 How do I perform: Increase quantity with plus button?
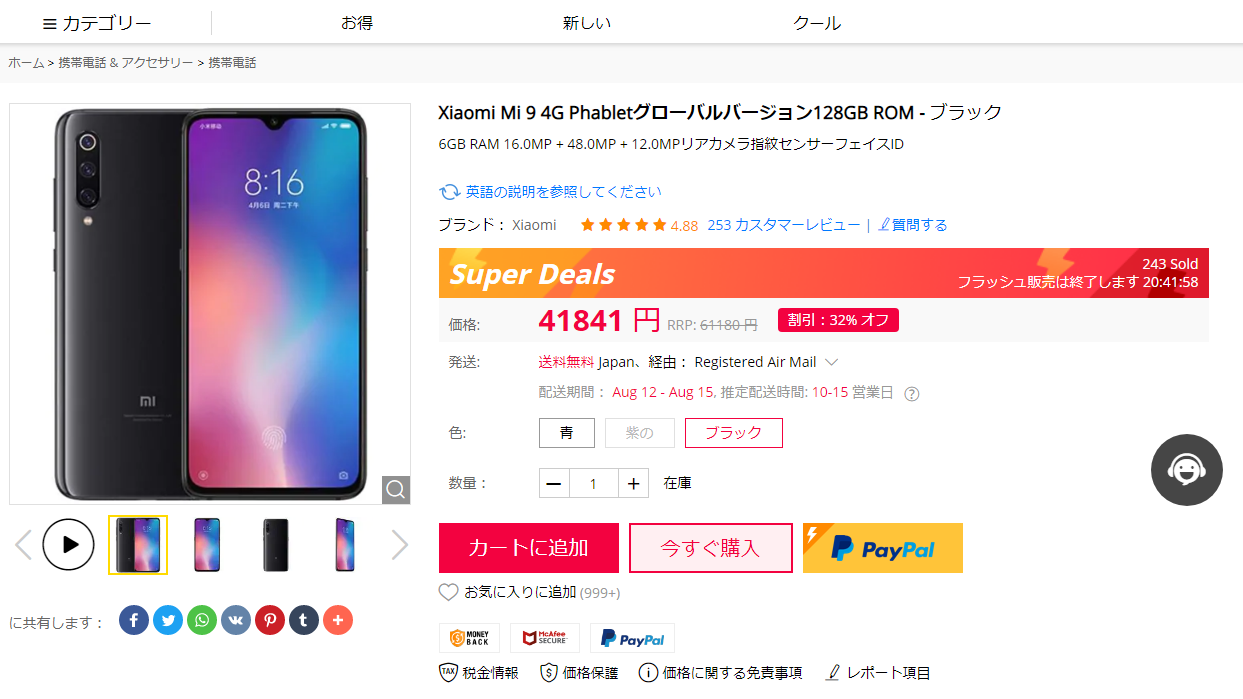coord(633,483)
